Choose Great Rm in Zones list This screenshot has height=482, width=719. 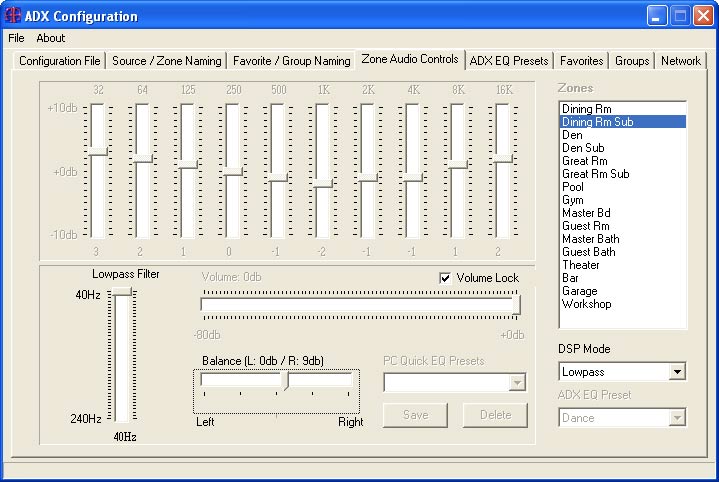click(623, 161)
